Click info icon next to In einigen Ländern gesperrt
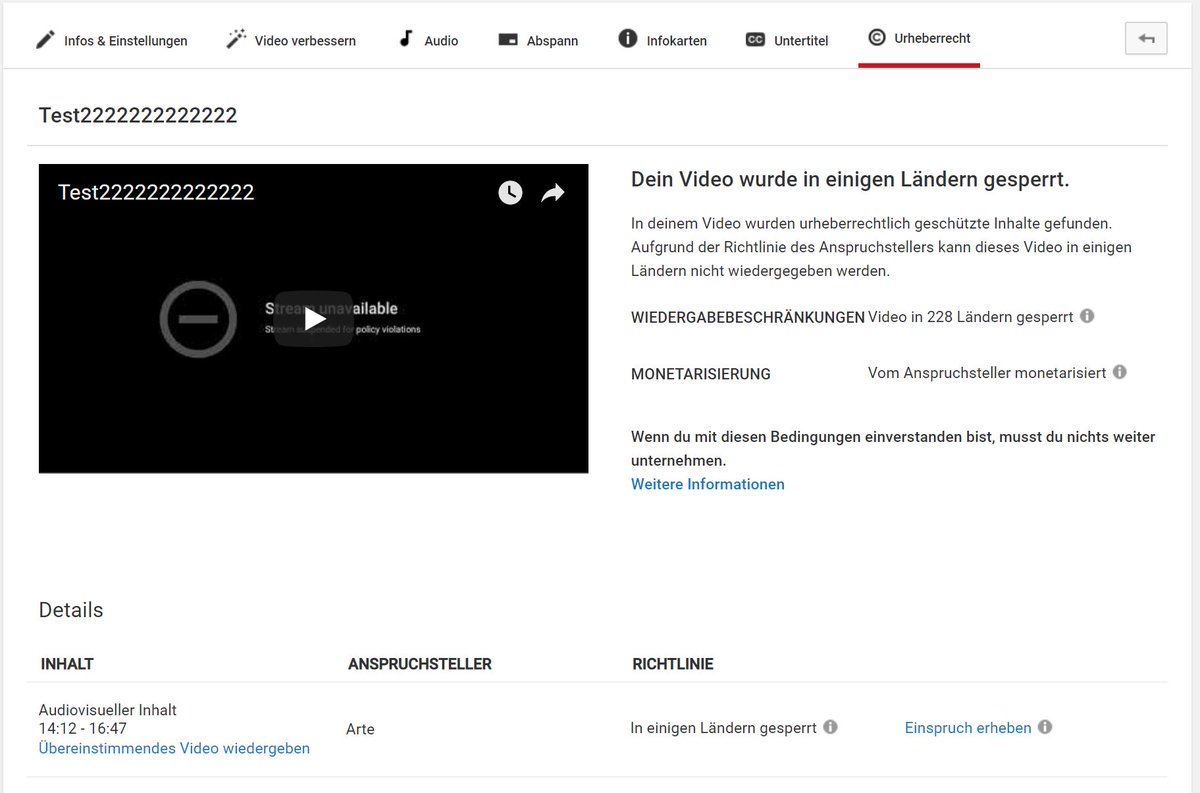This screenshot has width=1200, height=793. coord(830,727)
